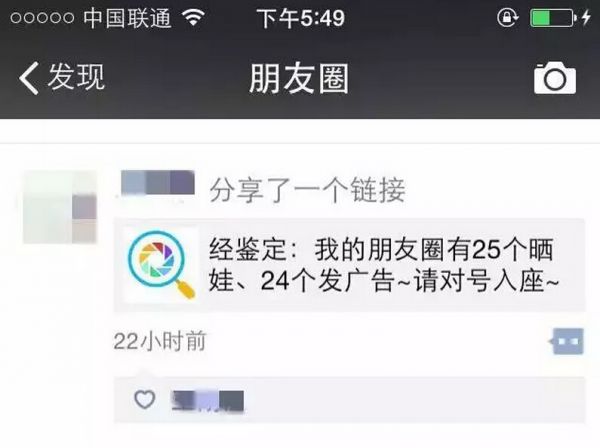Open the blurred poster name
Viewport: 600px width, 448px height.
tap(158, 183)
